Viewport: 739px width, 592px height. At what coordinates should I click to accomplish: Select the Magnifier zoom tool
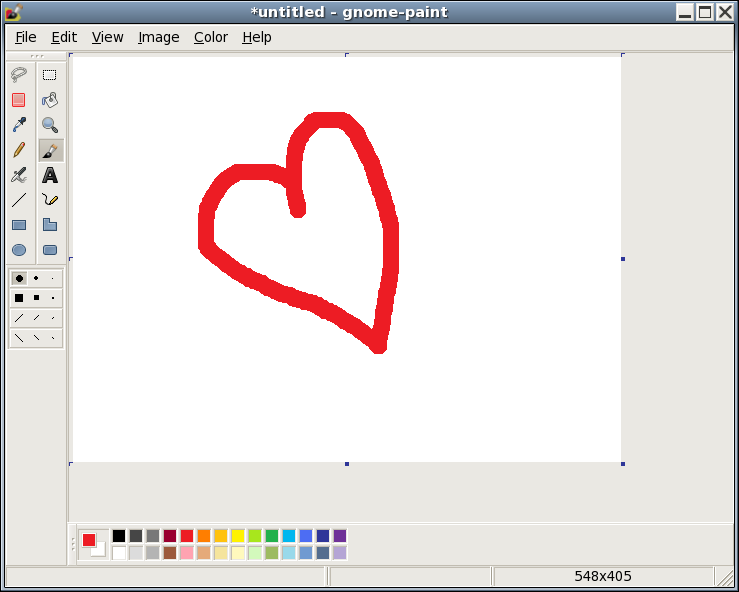point(50,125)
